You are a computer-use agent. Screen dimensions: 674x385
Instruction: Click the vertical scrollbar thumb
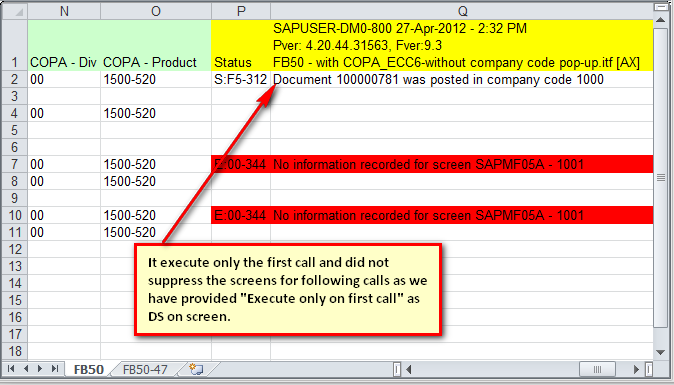click(x=661, y=177)
